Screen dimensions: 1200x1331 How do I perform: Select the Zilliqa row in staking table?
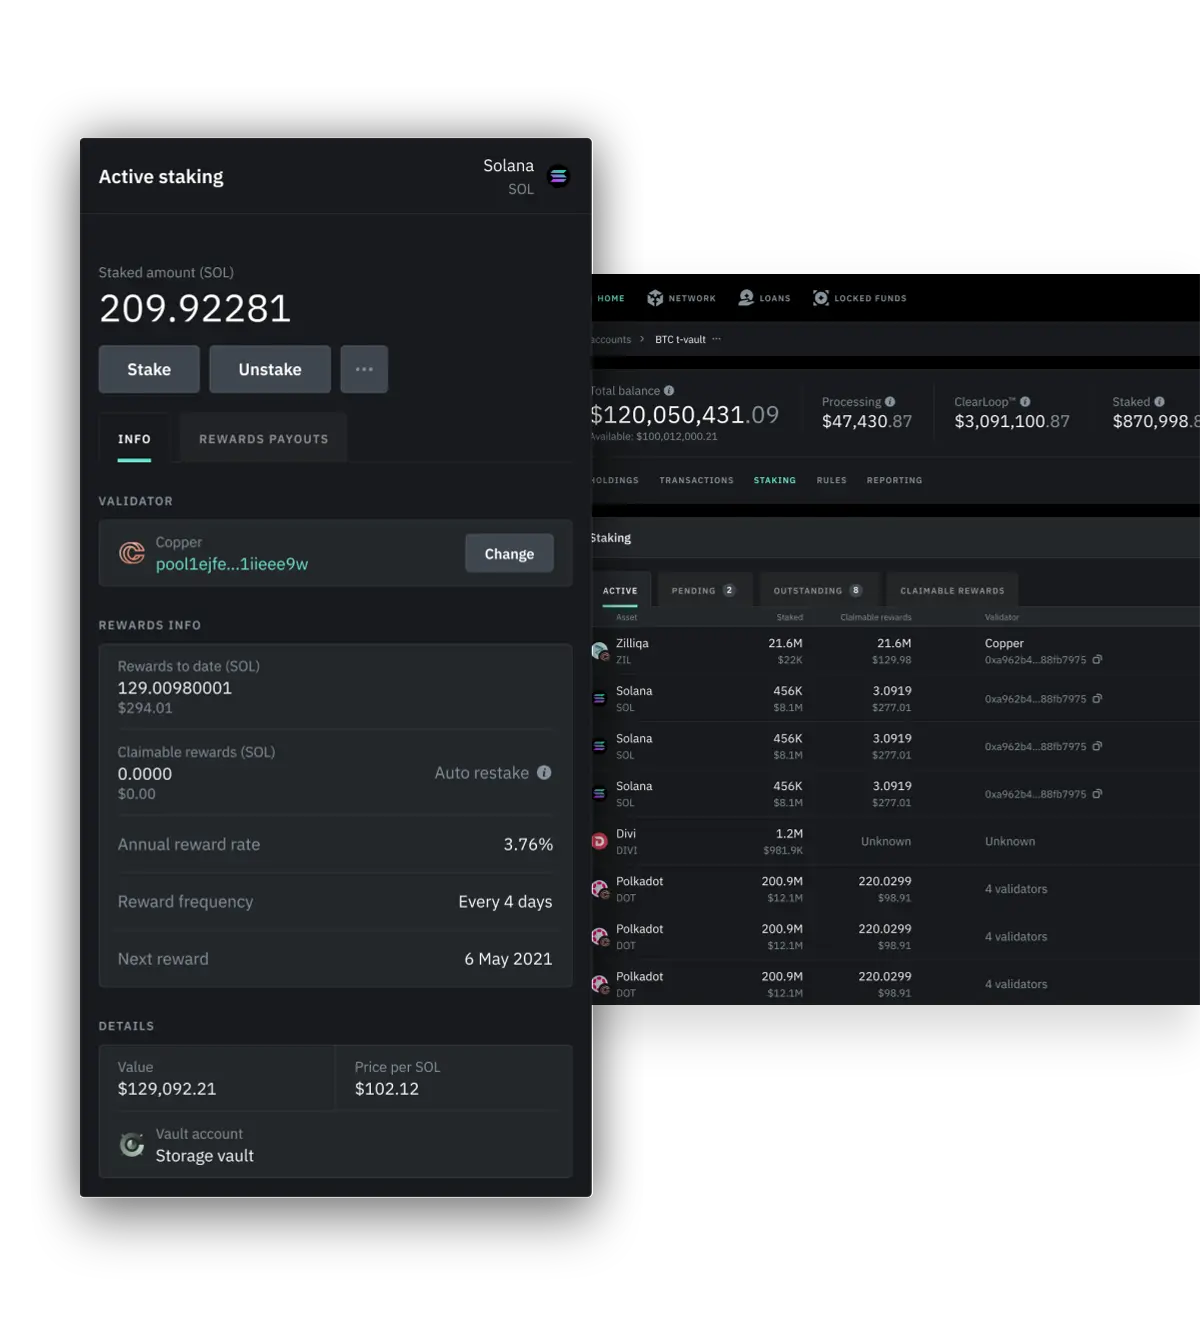tap(895, 651)
